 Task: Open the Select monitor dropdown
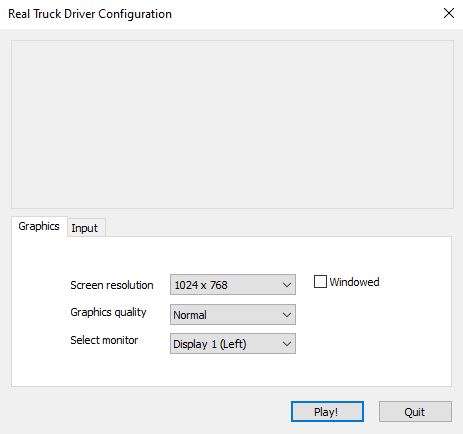click(x=233, y=343)
